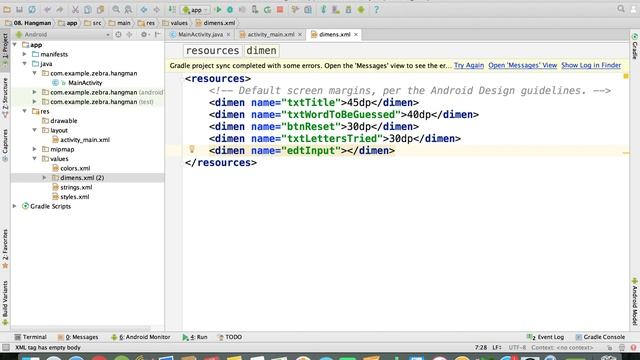The width and height of the screenshot is (640, 360).
Task: Select colors.xml in project tree
Action: point(75,168)
